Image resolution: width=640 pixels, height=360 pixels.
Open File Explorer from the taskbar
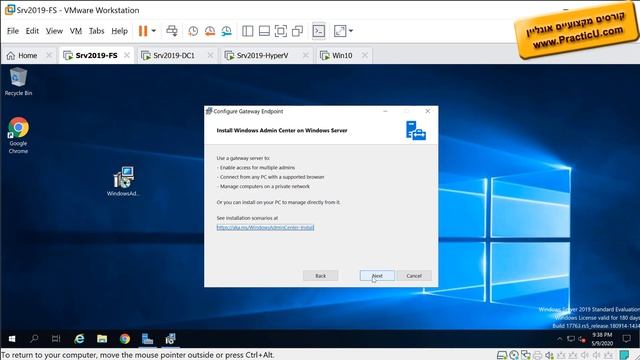(102, 339)
